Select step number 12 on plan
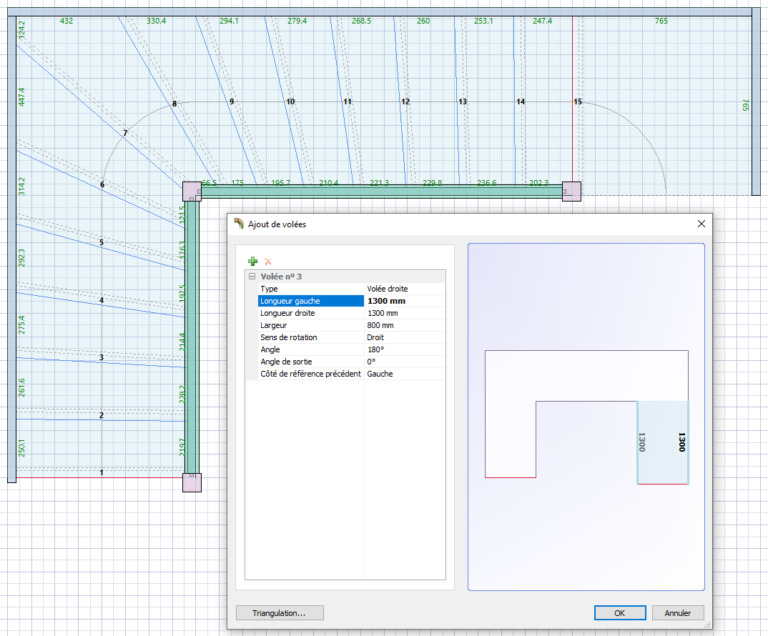 (x=406, y=101)
